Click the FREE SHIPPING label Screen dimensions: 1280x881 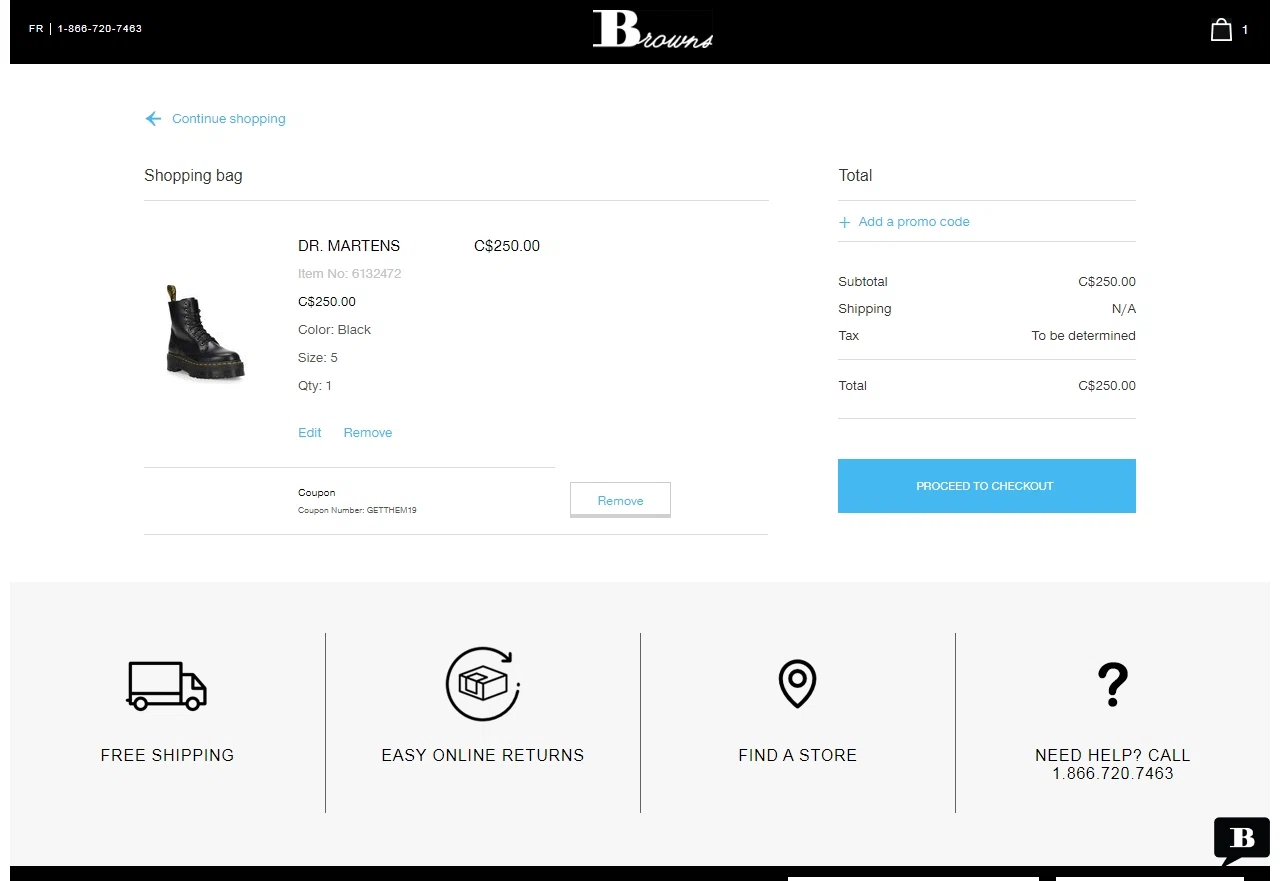pos(167,756)
